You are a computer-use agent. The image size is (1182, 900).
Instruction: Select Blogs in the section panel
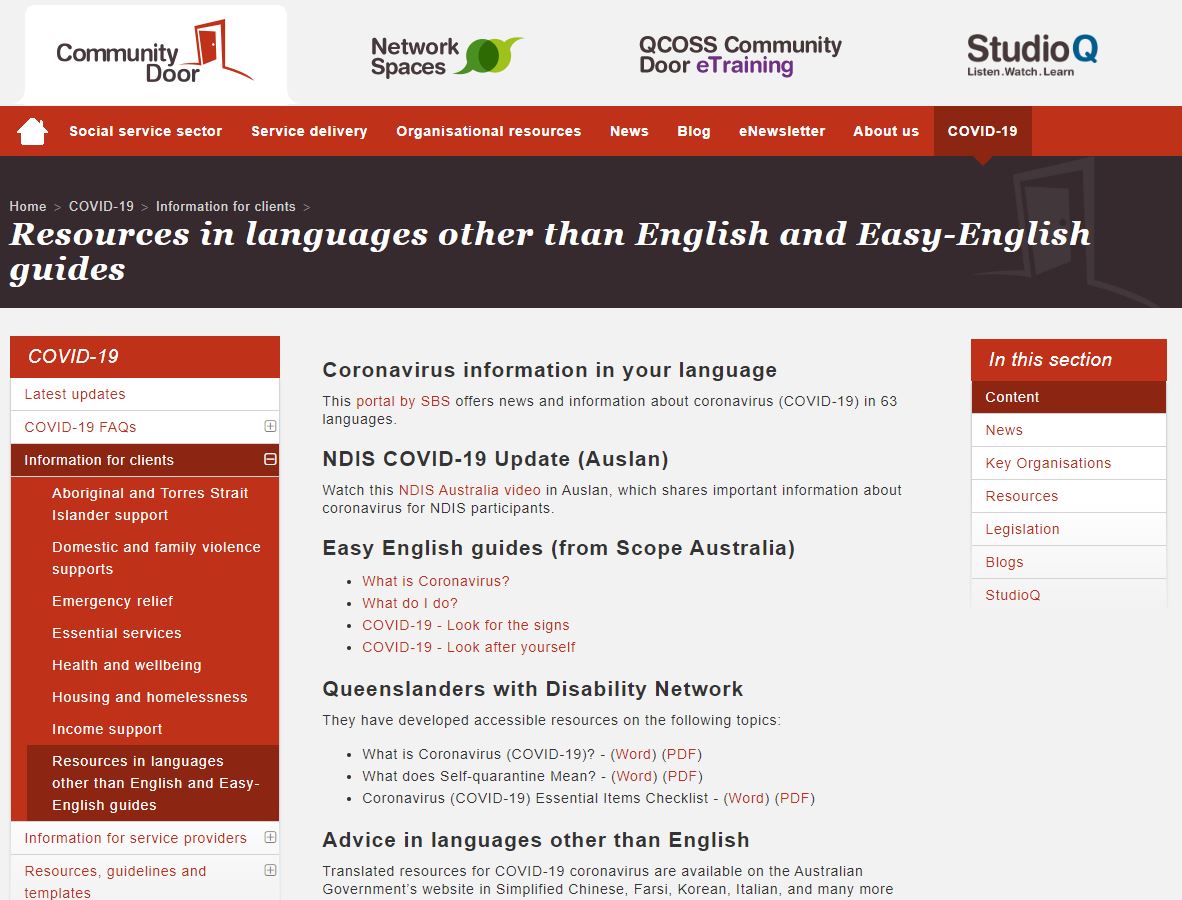[x=1068, y=562]
